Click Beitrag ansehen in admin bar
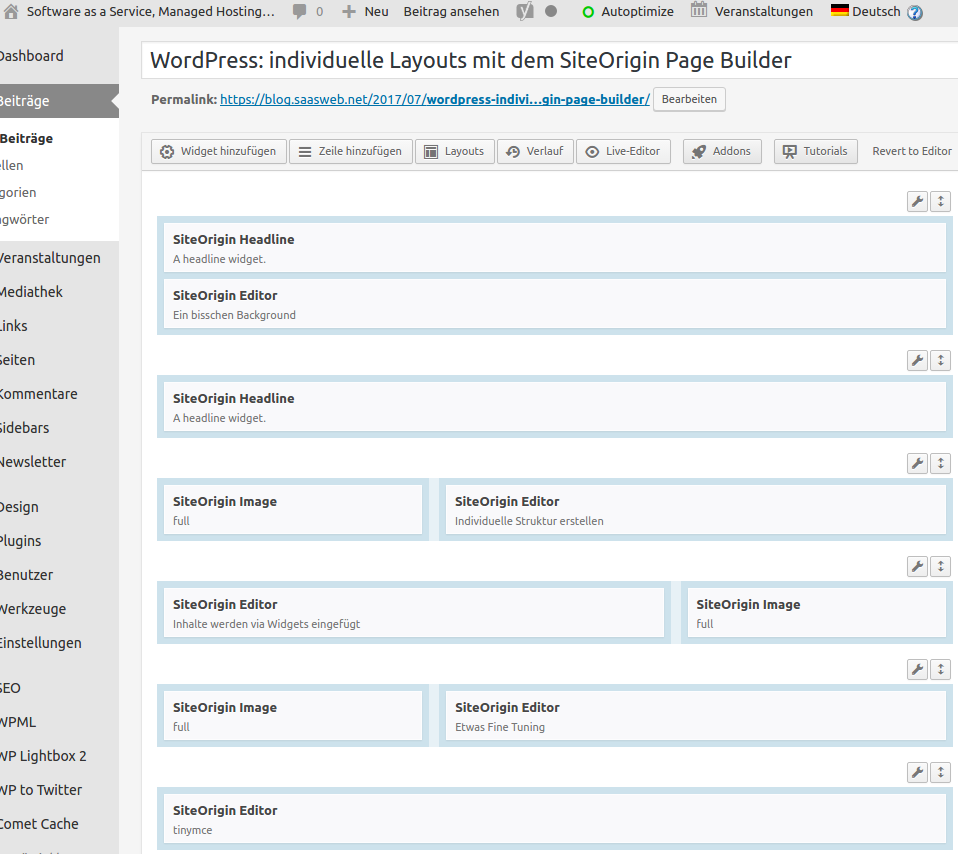This screenshot has width=958, height=854. tap(451, 12)
